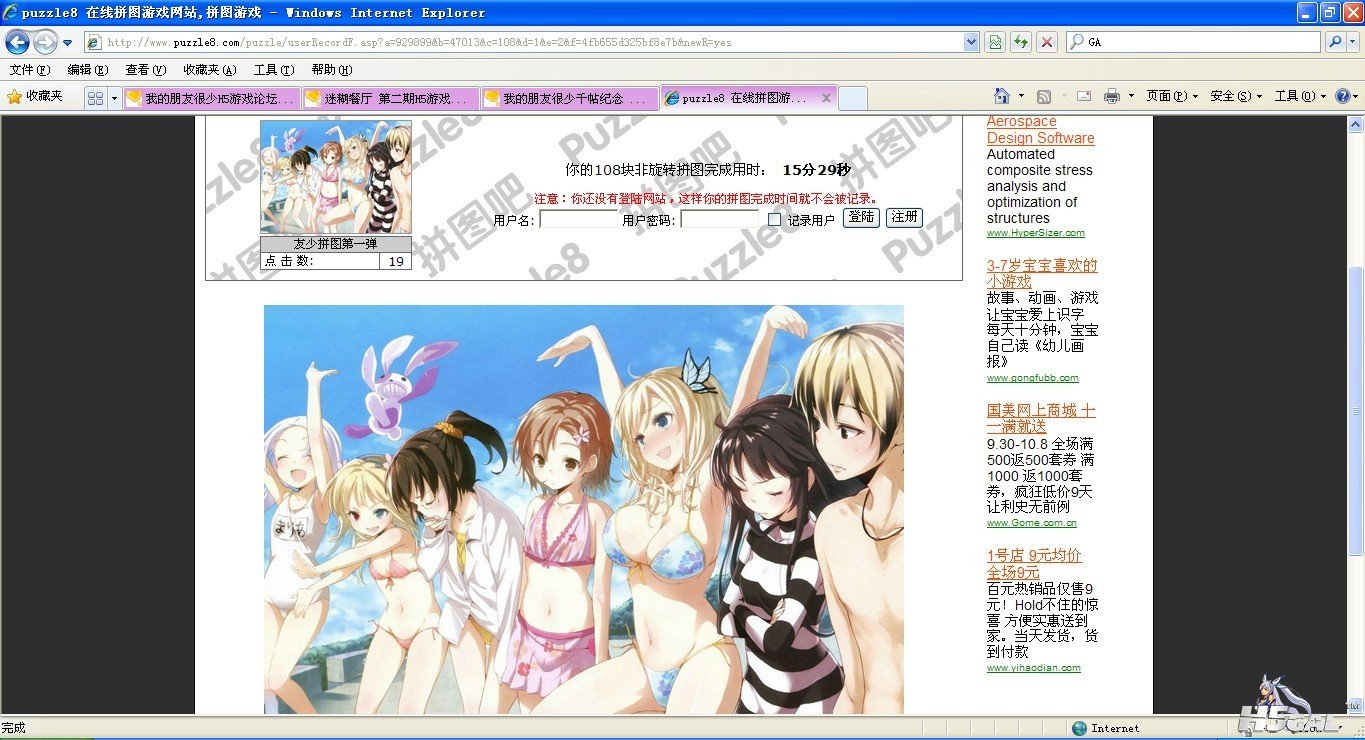The width and height of the screenshot is (1365, 740).
Task: Click the 登陆 button
Action: pyautogui.click(x=861, y=218)
